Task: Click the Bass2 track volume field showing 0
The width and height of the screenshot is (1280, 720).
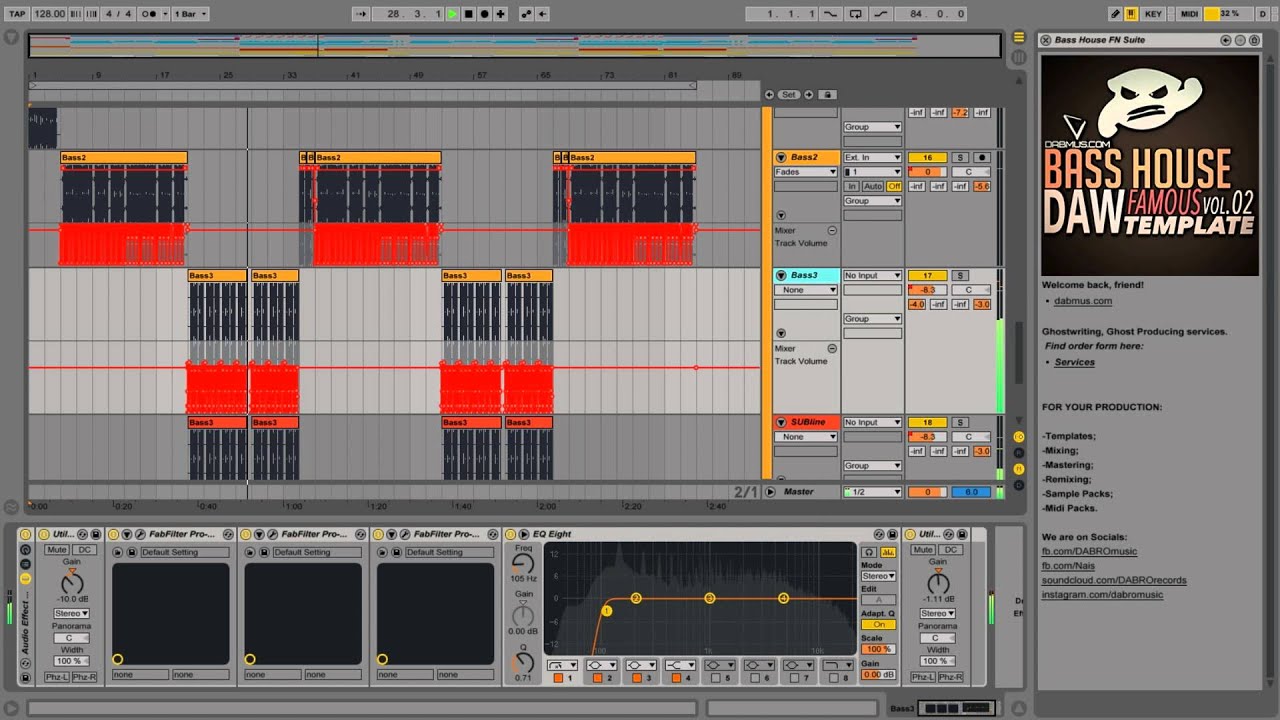Action: pyautogui.click(x=927, y=172)
